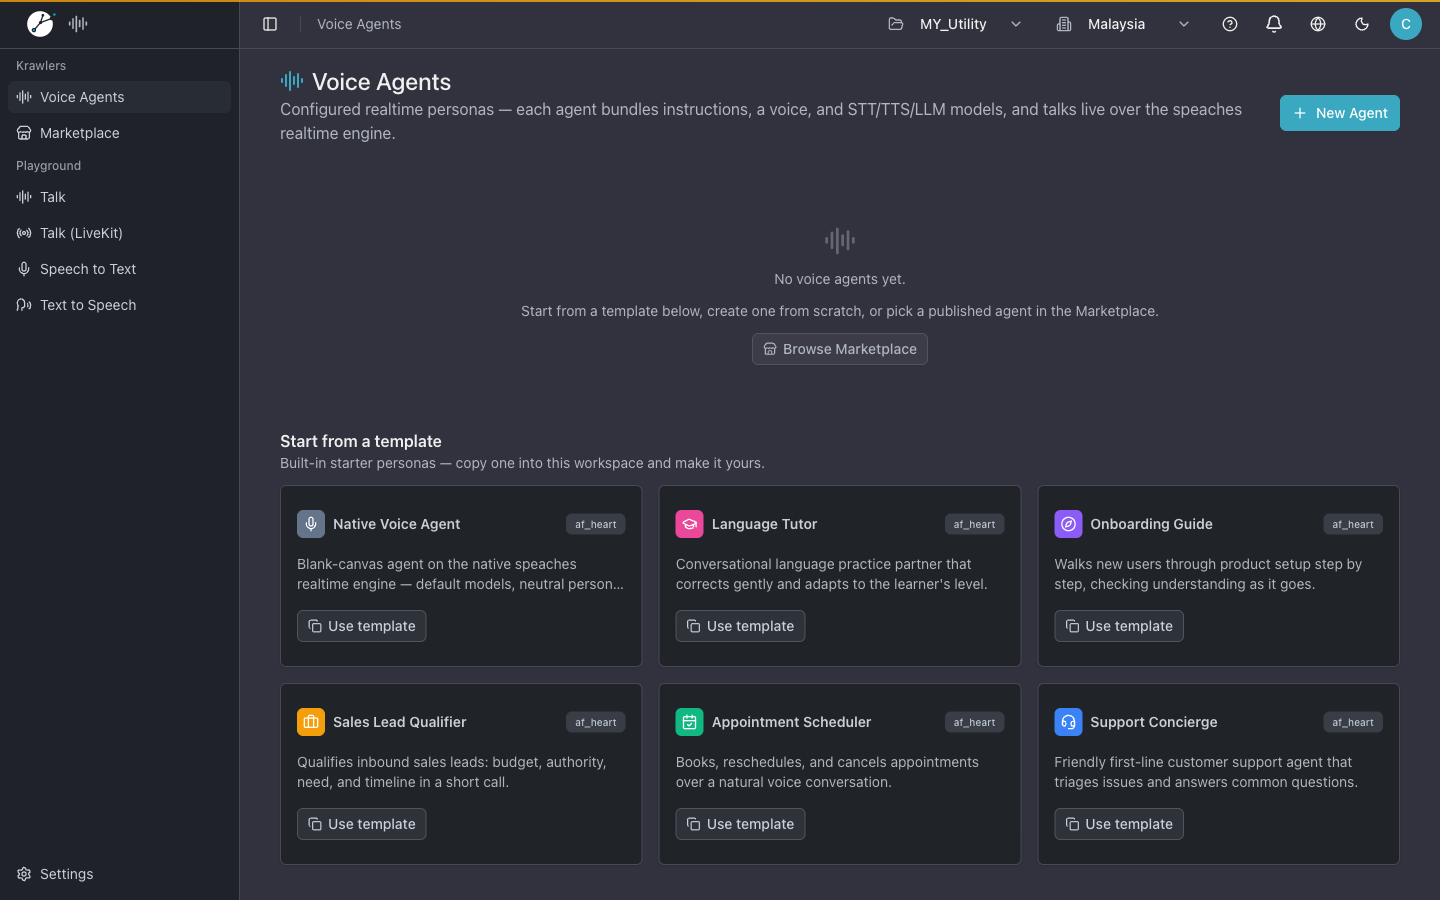Click the waveform icon beside the logo

78,24
